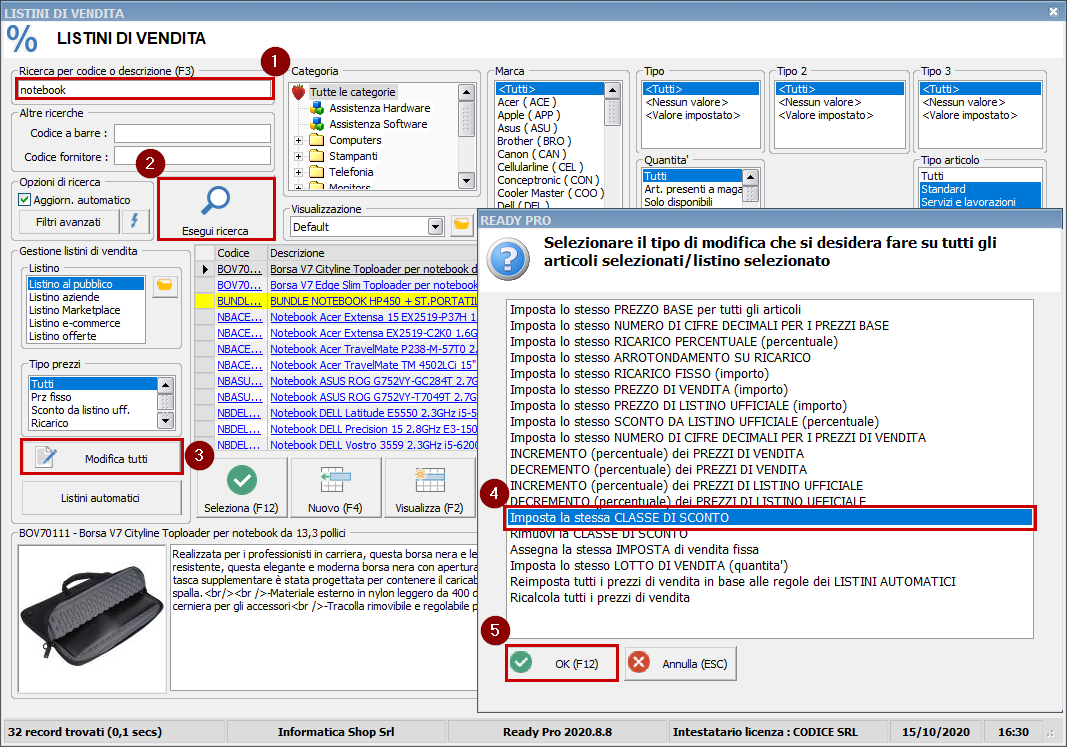Close the Listini di Vendita window
Screen dimensions: 1067x747
pos(1053,12)
